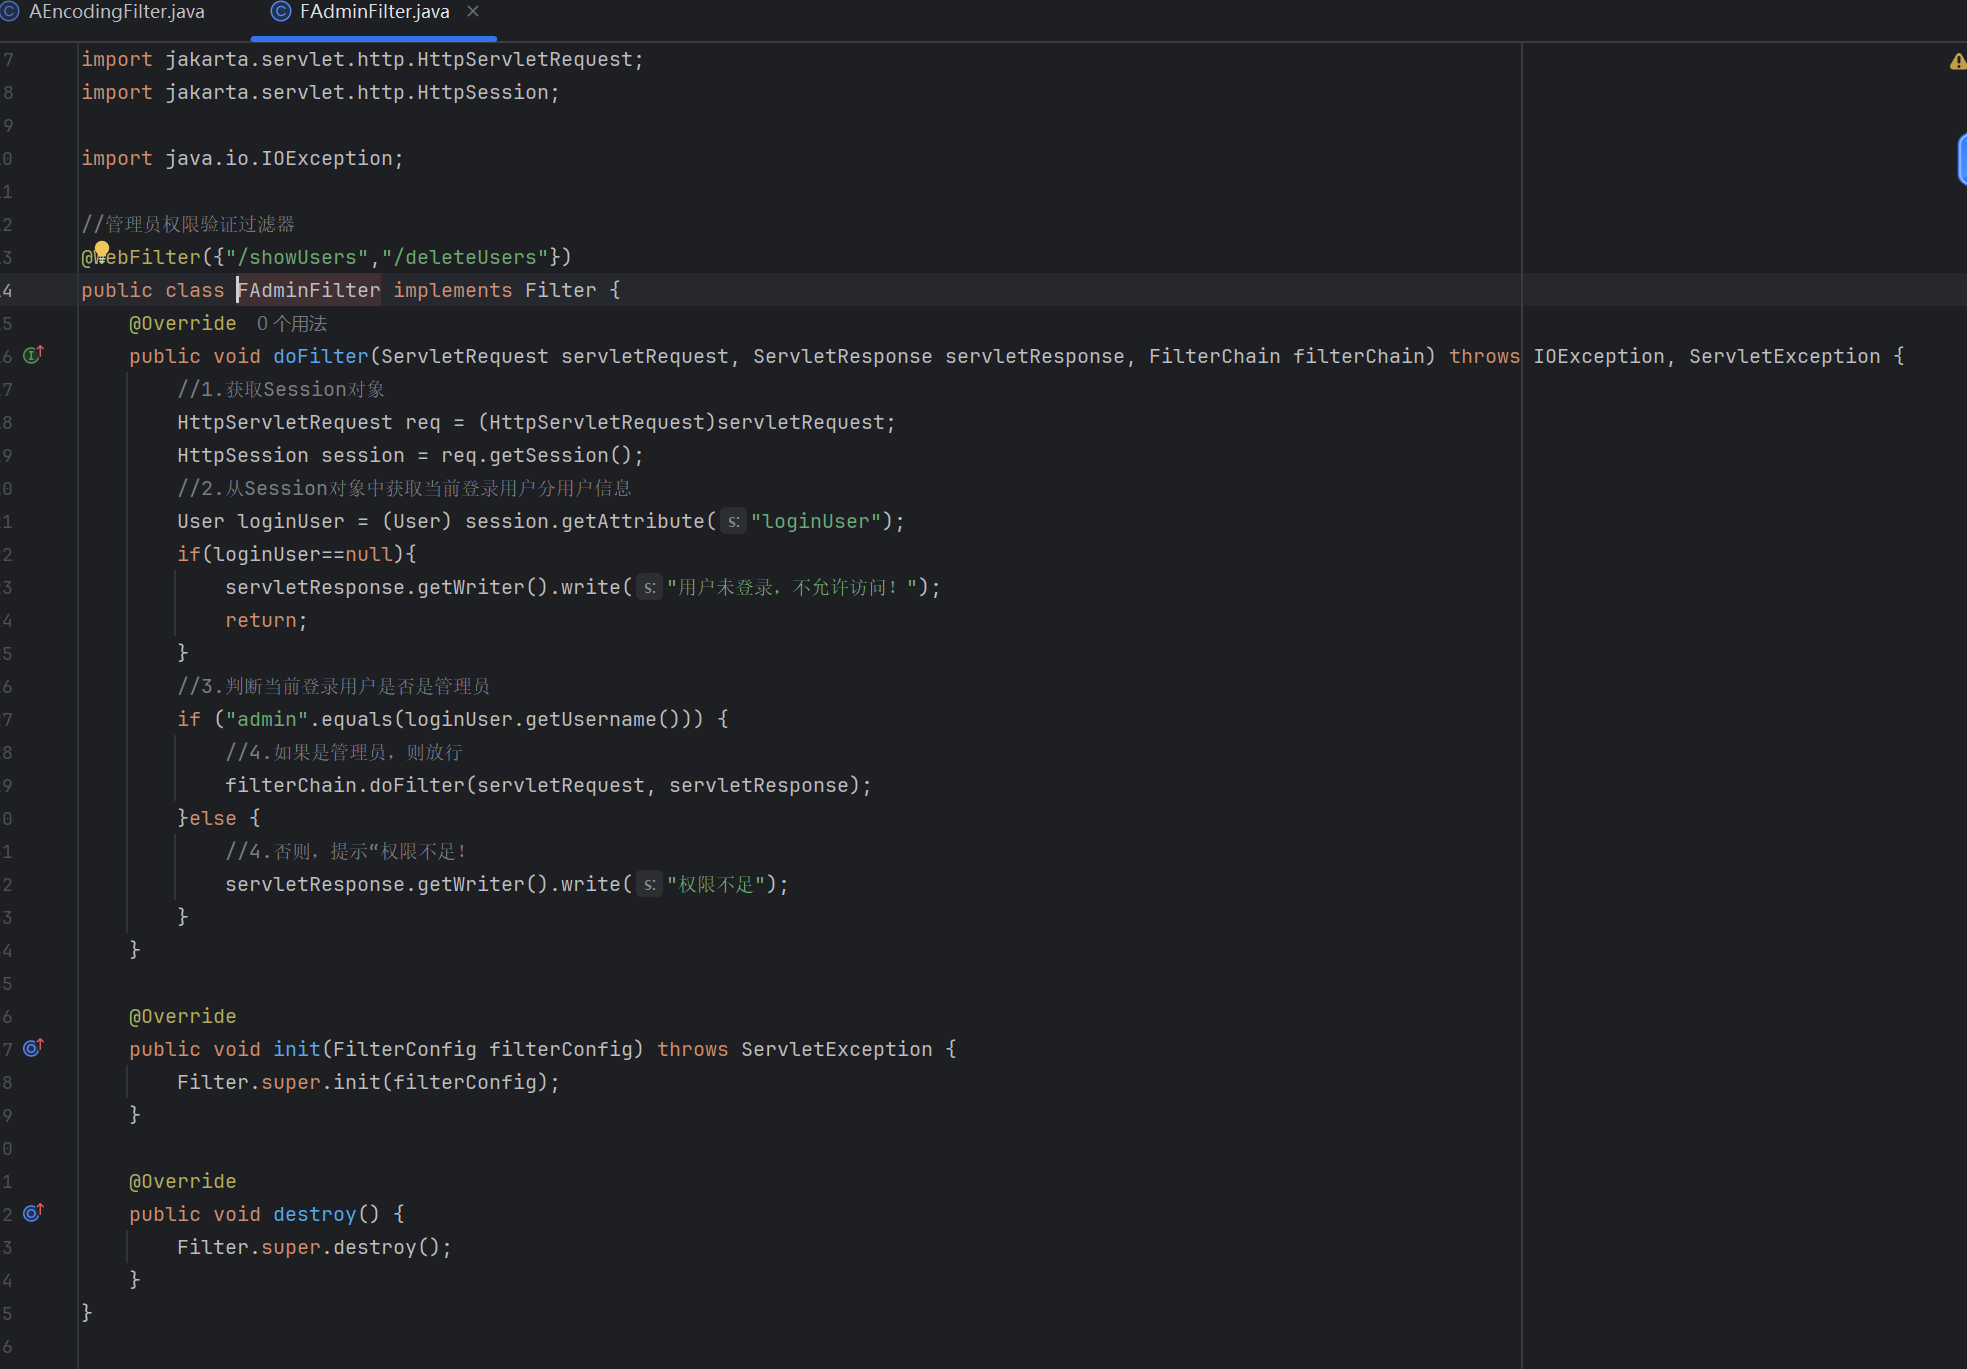Click the "admin" string literal
The width and height of the screenshot is (1967, 1369).
267,720
